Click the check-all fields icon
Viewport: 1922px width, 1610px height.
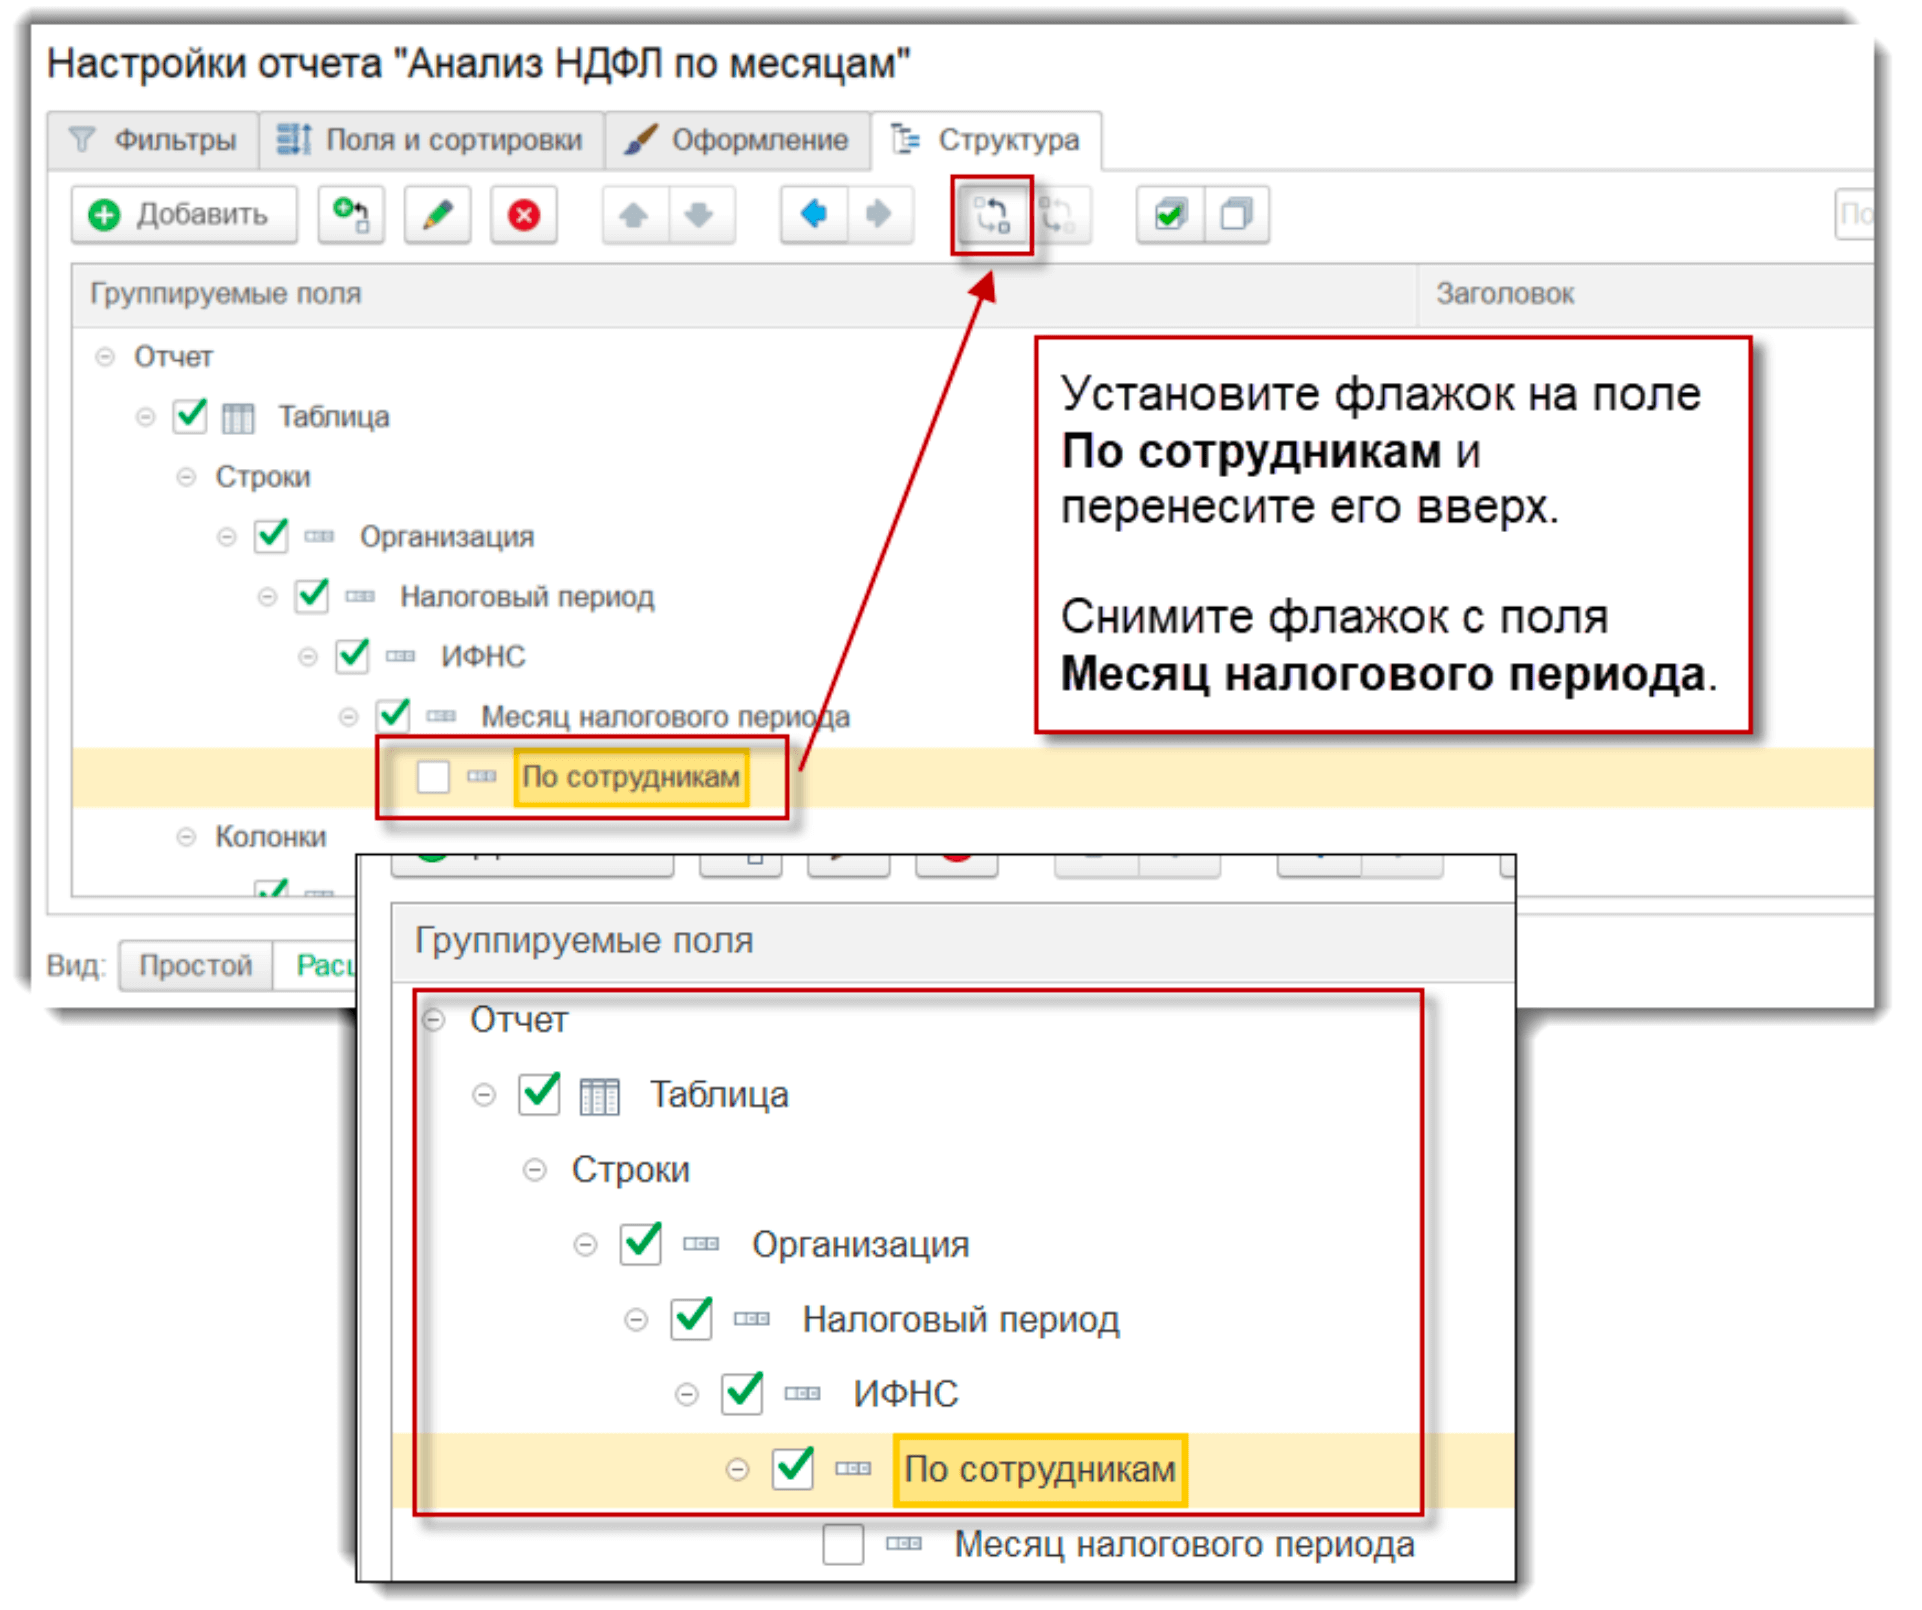1170,214
